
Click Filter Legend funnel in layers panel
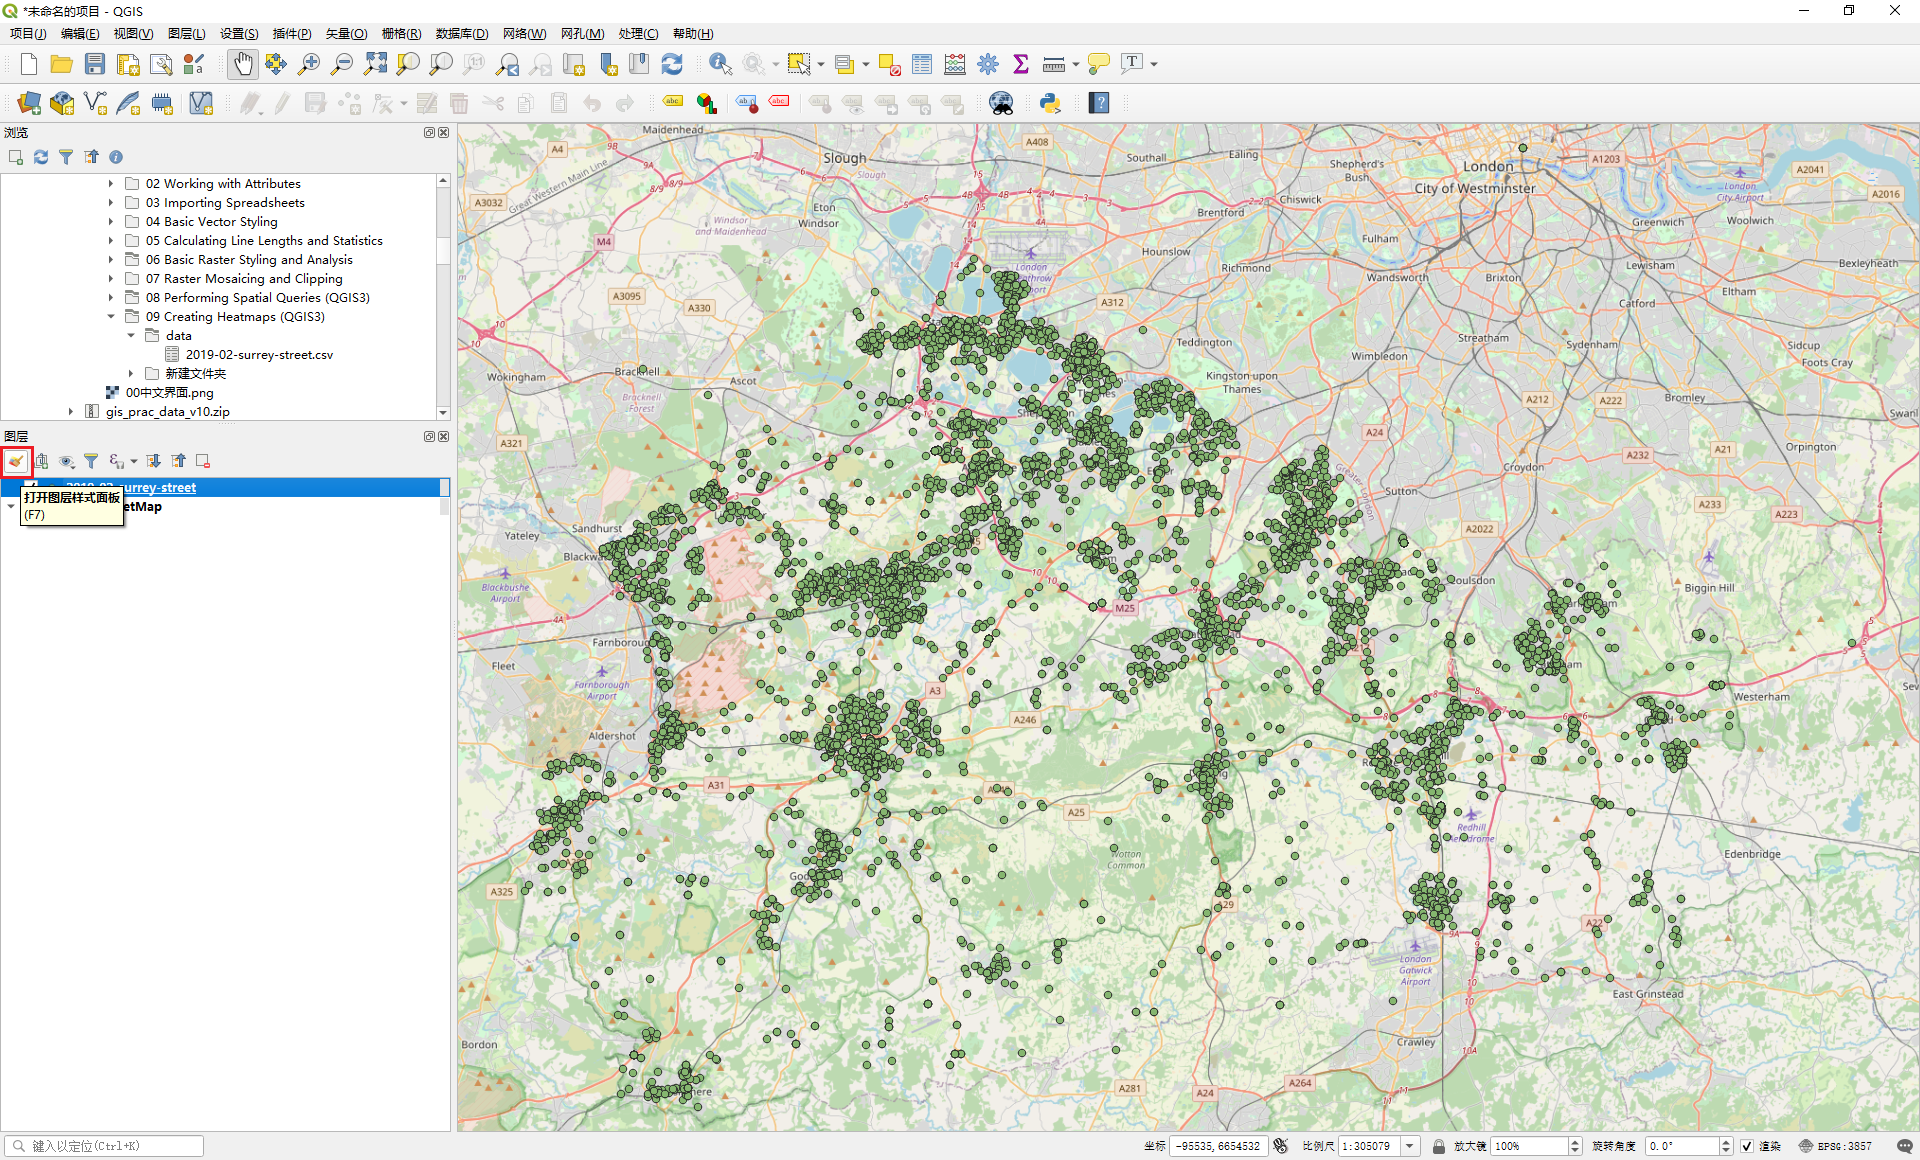click(91, 461)
